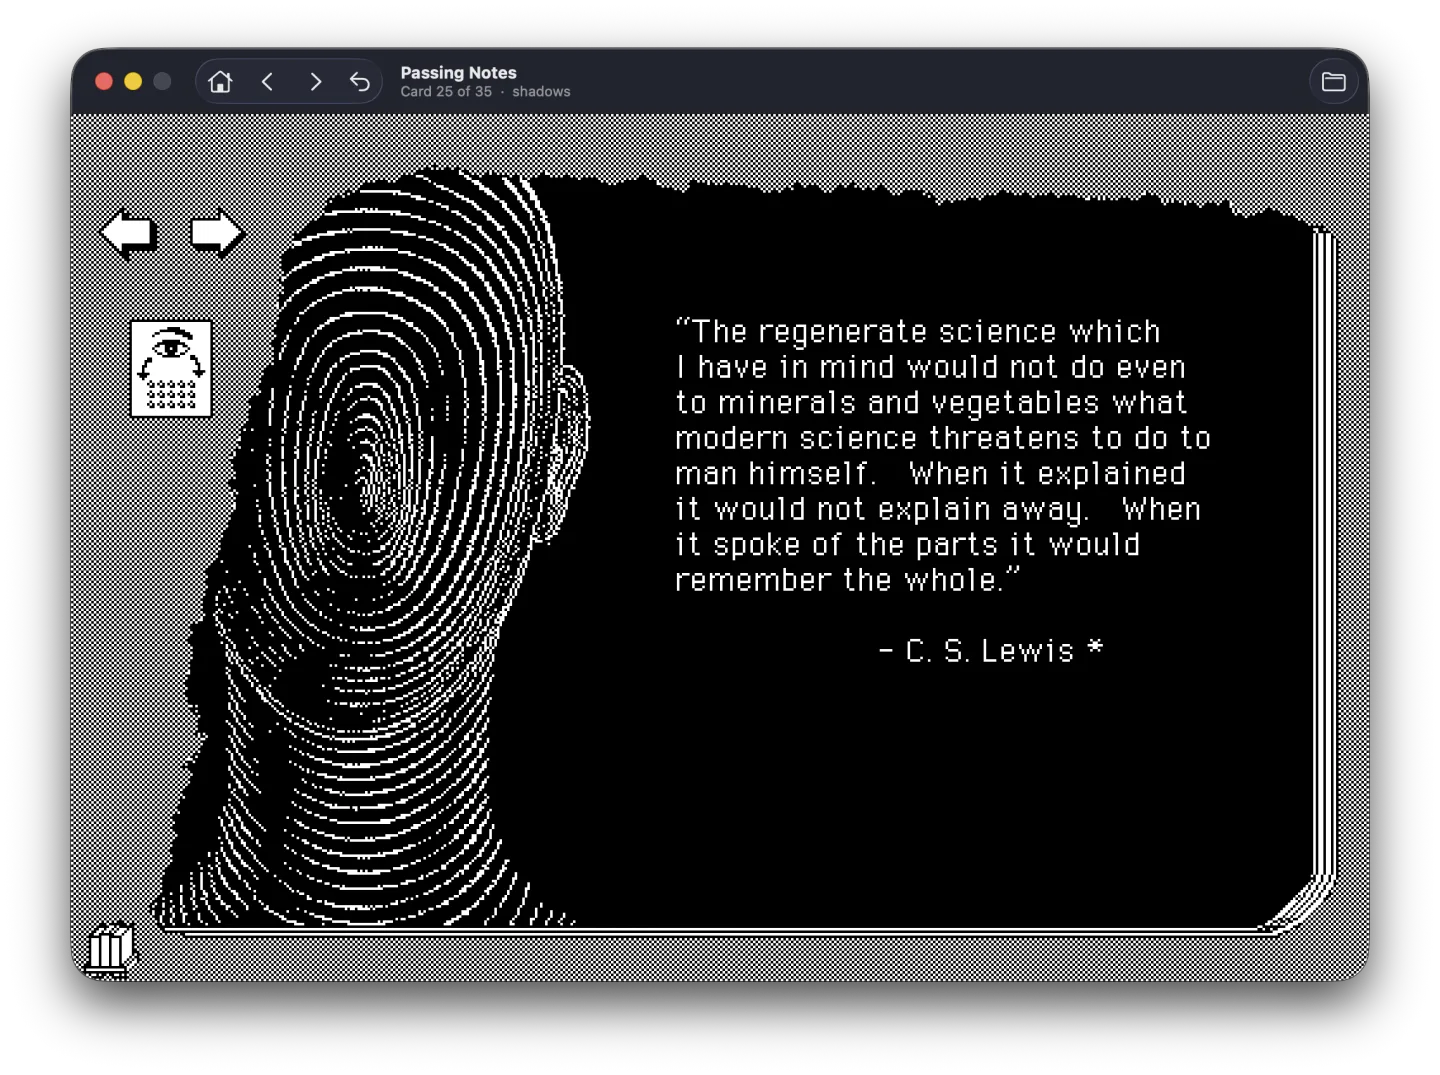
Task: Close the window with the red button
Action: click(x=104, y=82)
